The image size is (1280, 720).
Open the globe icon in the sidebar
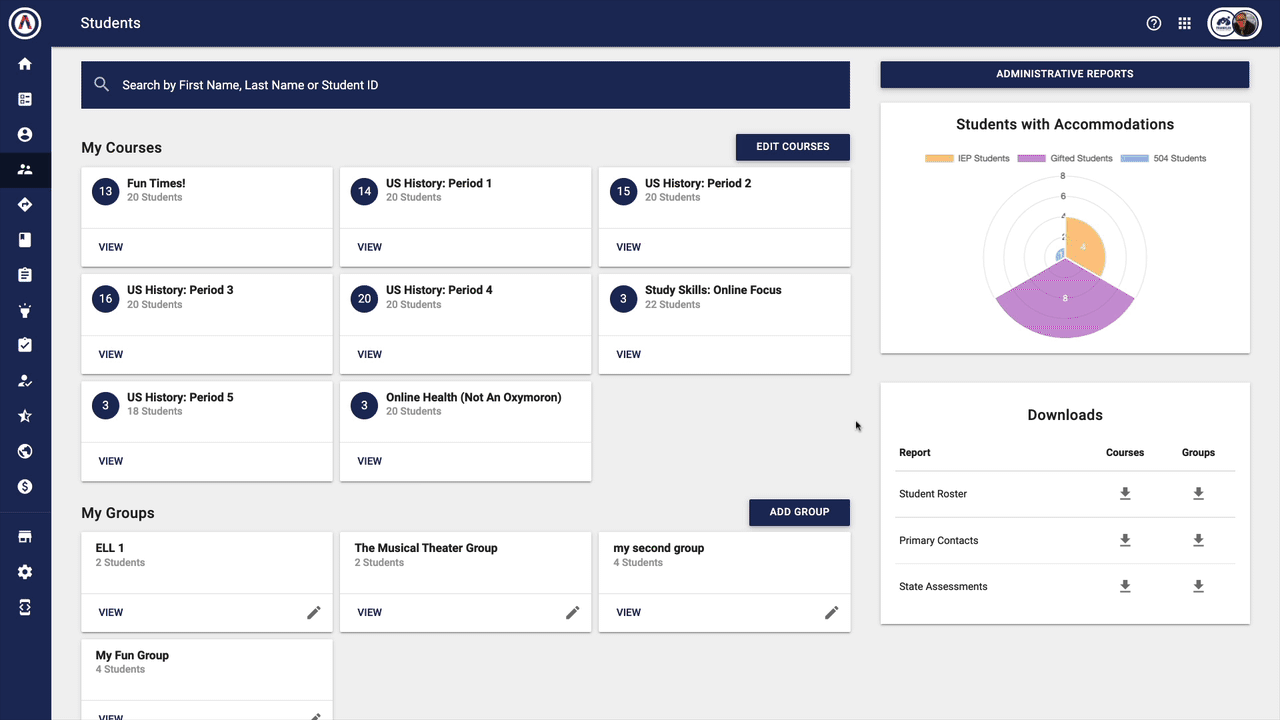tap(25, 451)
